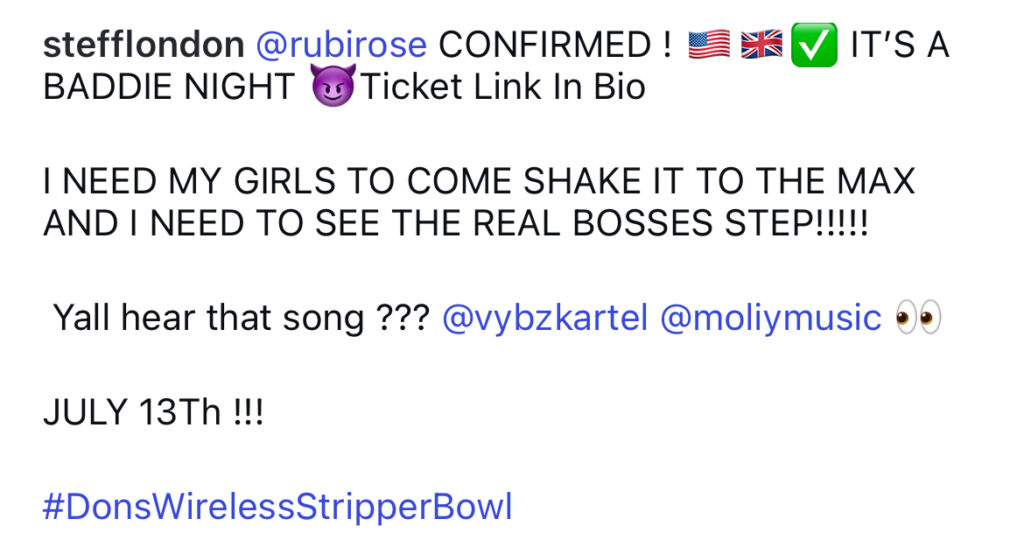Click the IT'S A text after check mark
The width and height of the screenshot is (1024, 540).
[x=899, y=45]
